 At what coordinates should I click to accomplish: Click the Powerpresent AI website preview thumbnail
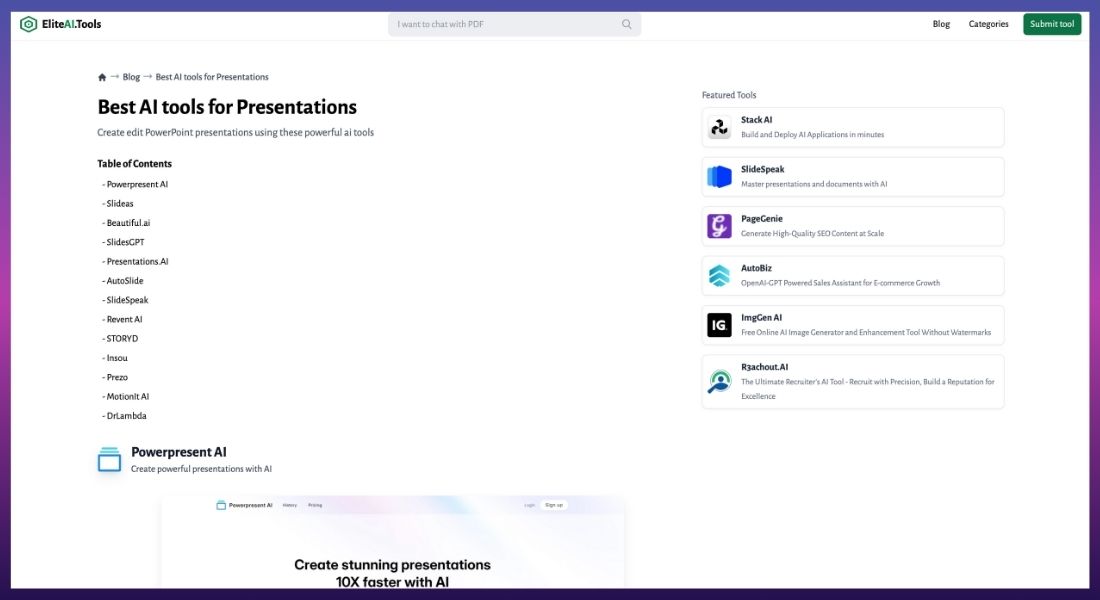[393, 542]
